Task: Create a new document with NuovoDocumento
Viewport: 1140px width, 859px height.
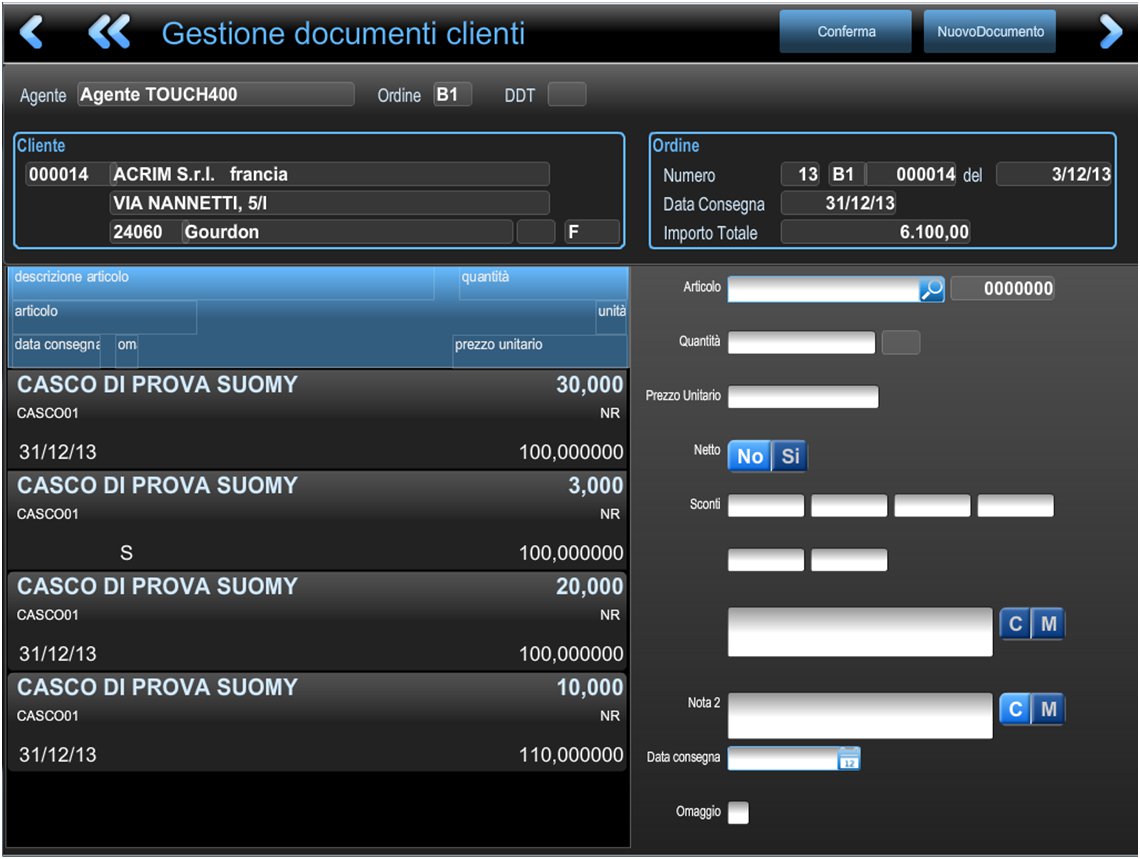Action: (x=990, y=31)
